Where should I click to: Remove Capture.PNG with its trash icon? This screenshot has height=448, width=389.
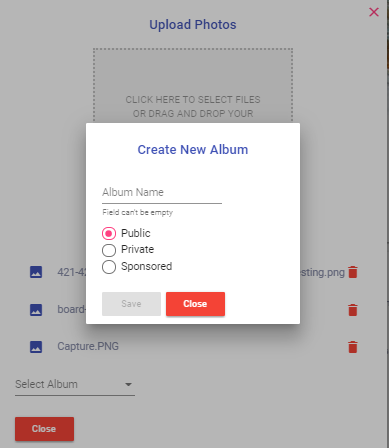click(353, 347)
